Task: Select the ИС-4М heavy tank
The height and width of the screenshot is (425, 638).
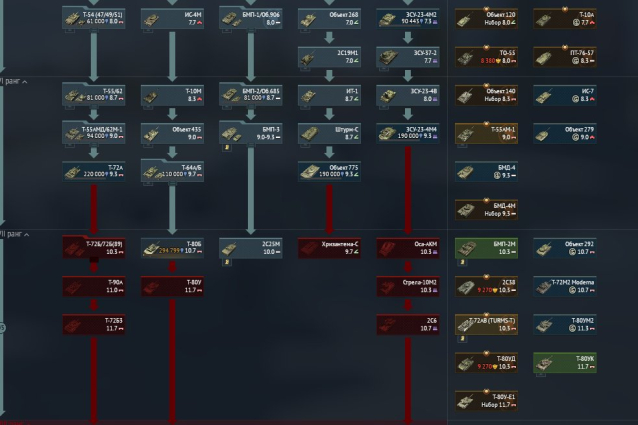Action: point(172,17)
